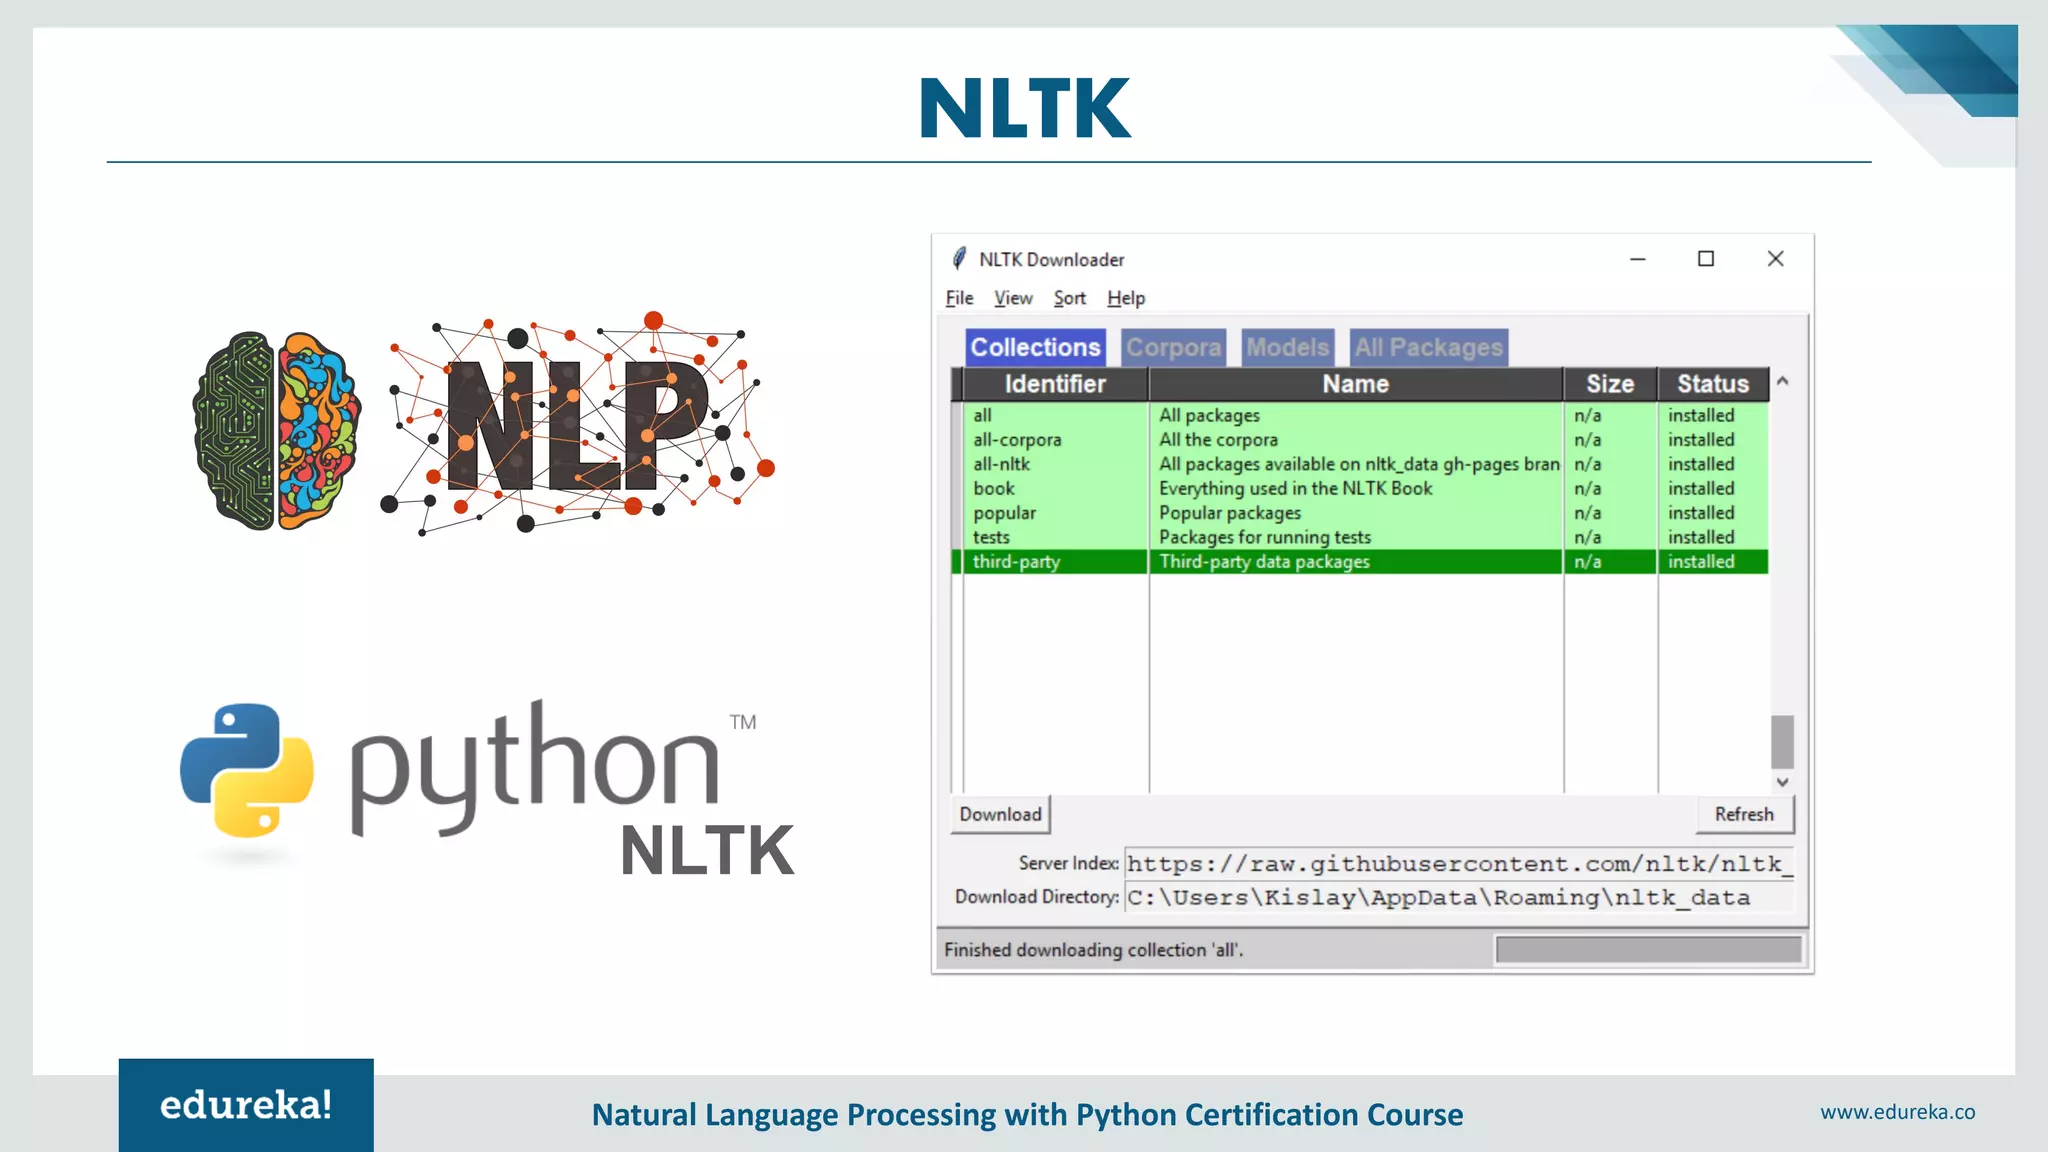The height and width of the screenshot is (1152, 2048).
Task: Open the Help menu
Action: (1126, 298)
